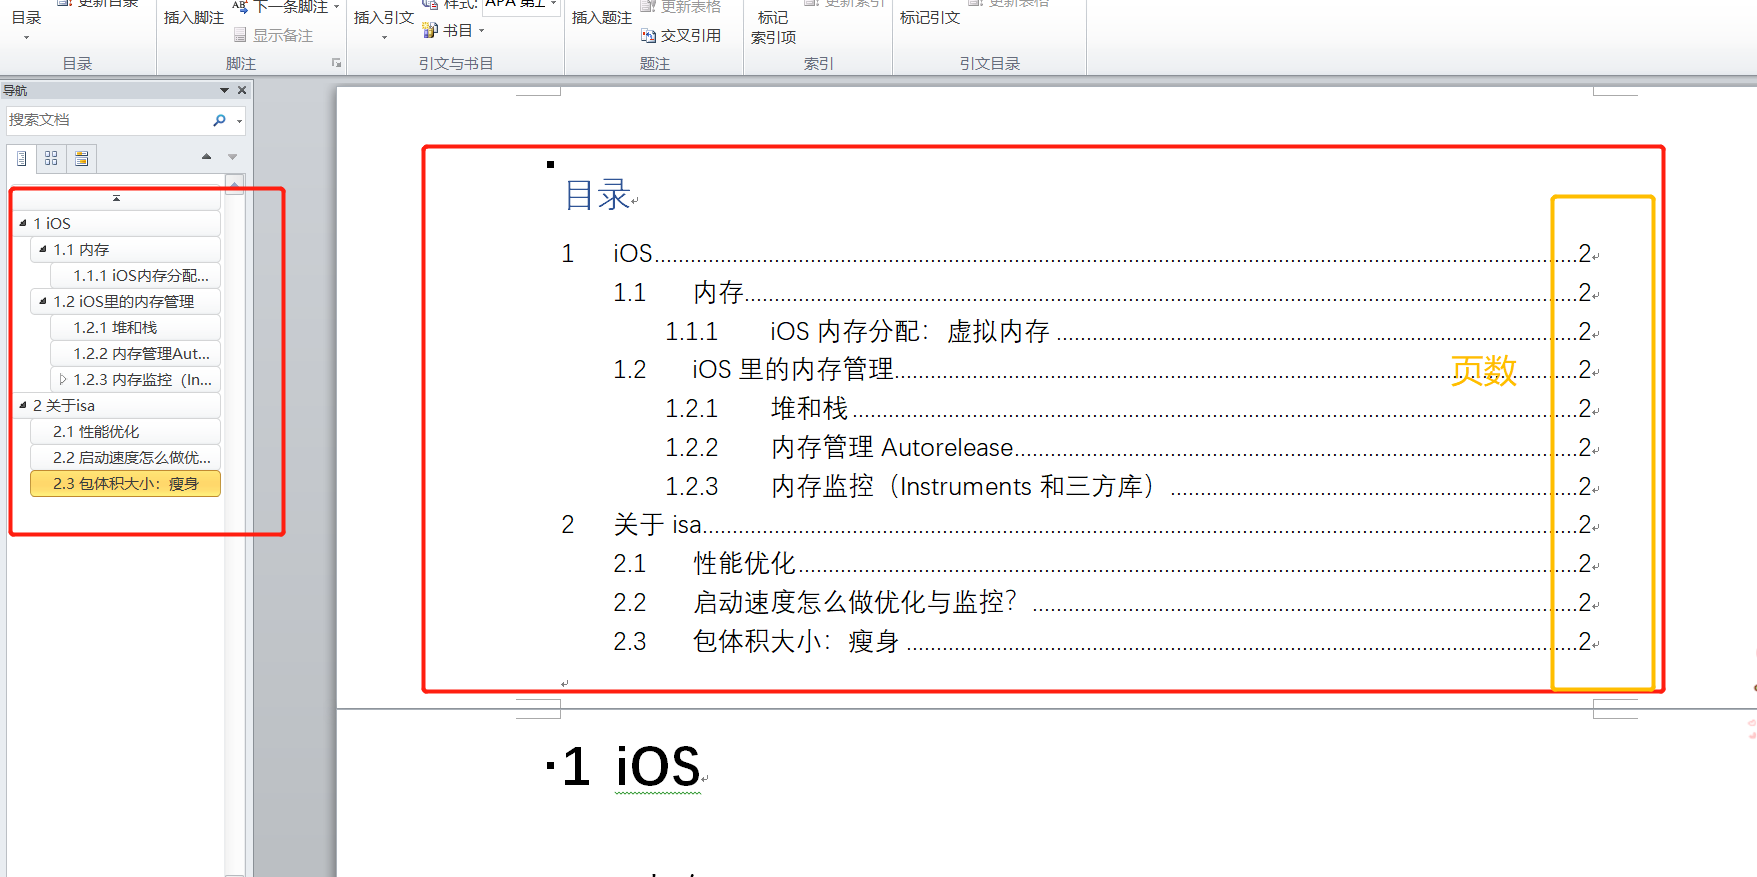
Task: Click the 交叉引用 cross-reference icon
Action: (x=681, y=36)
